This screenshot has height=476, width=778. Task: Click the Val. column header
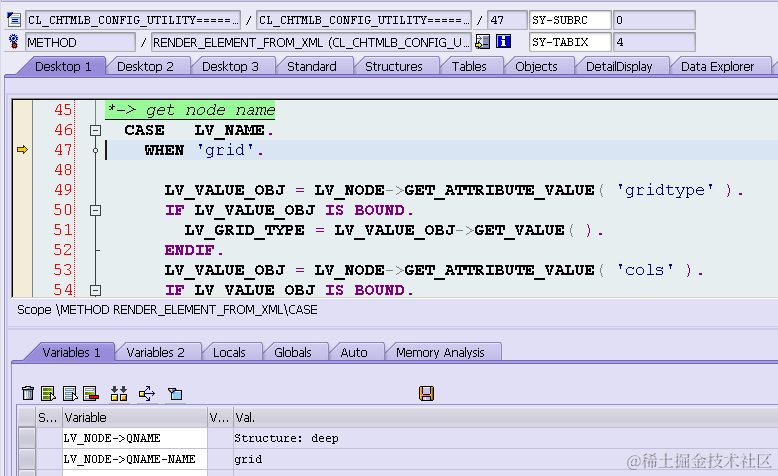(x=505, y=417)
